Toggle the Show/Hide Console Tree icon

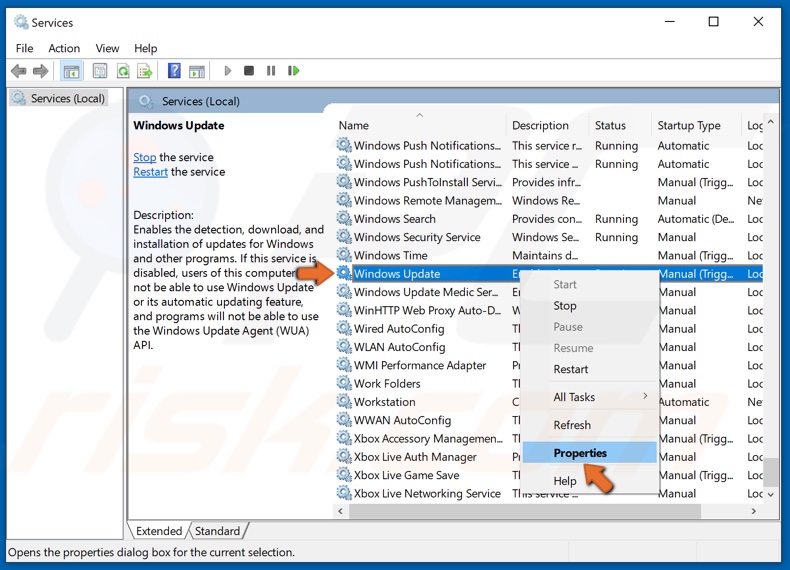tap(71, 71)
